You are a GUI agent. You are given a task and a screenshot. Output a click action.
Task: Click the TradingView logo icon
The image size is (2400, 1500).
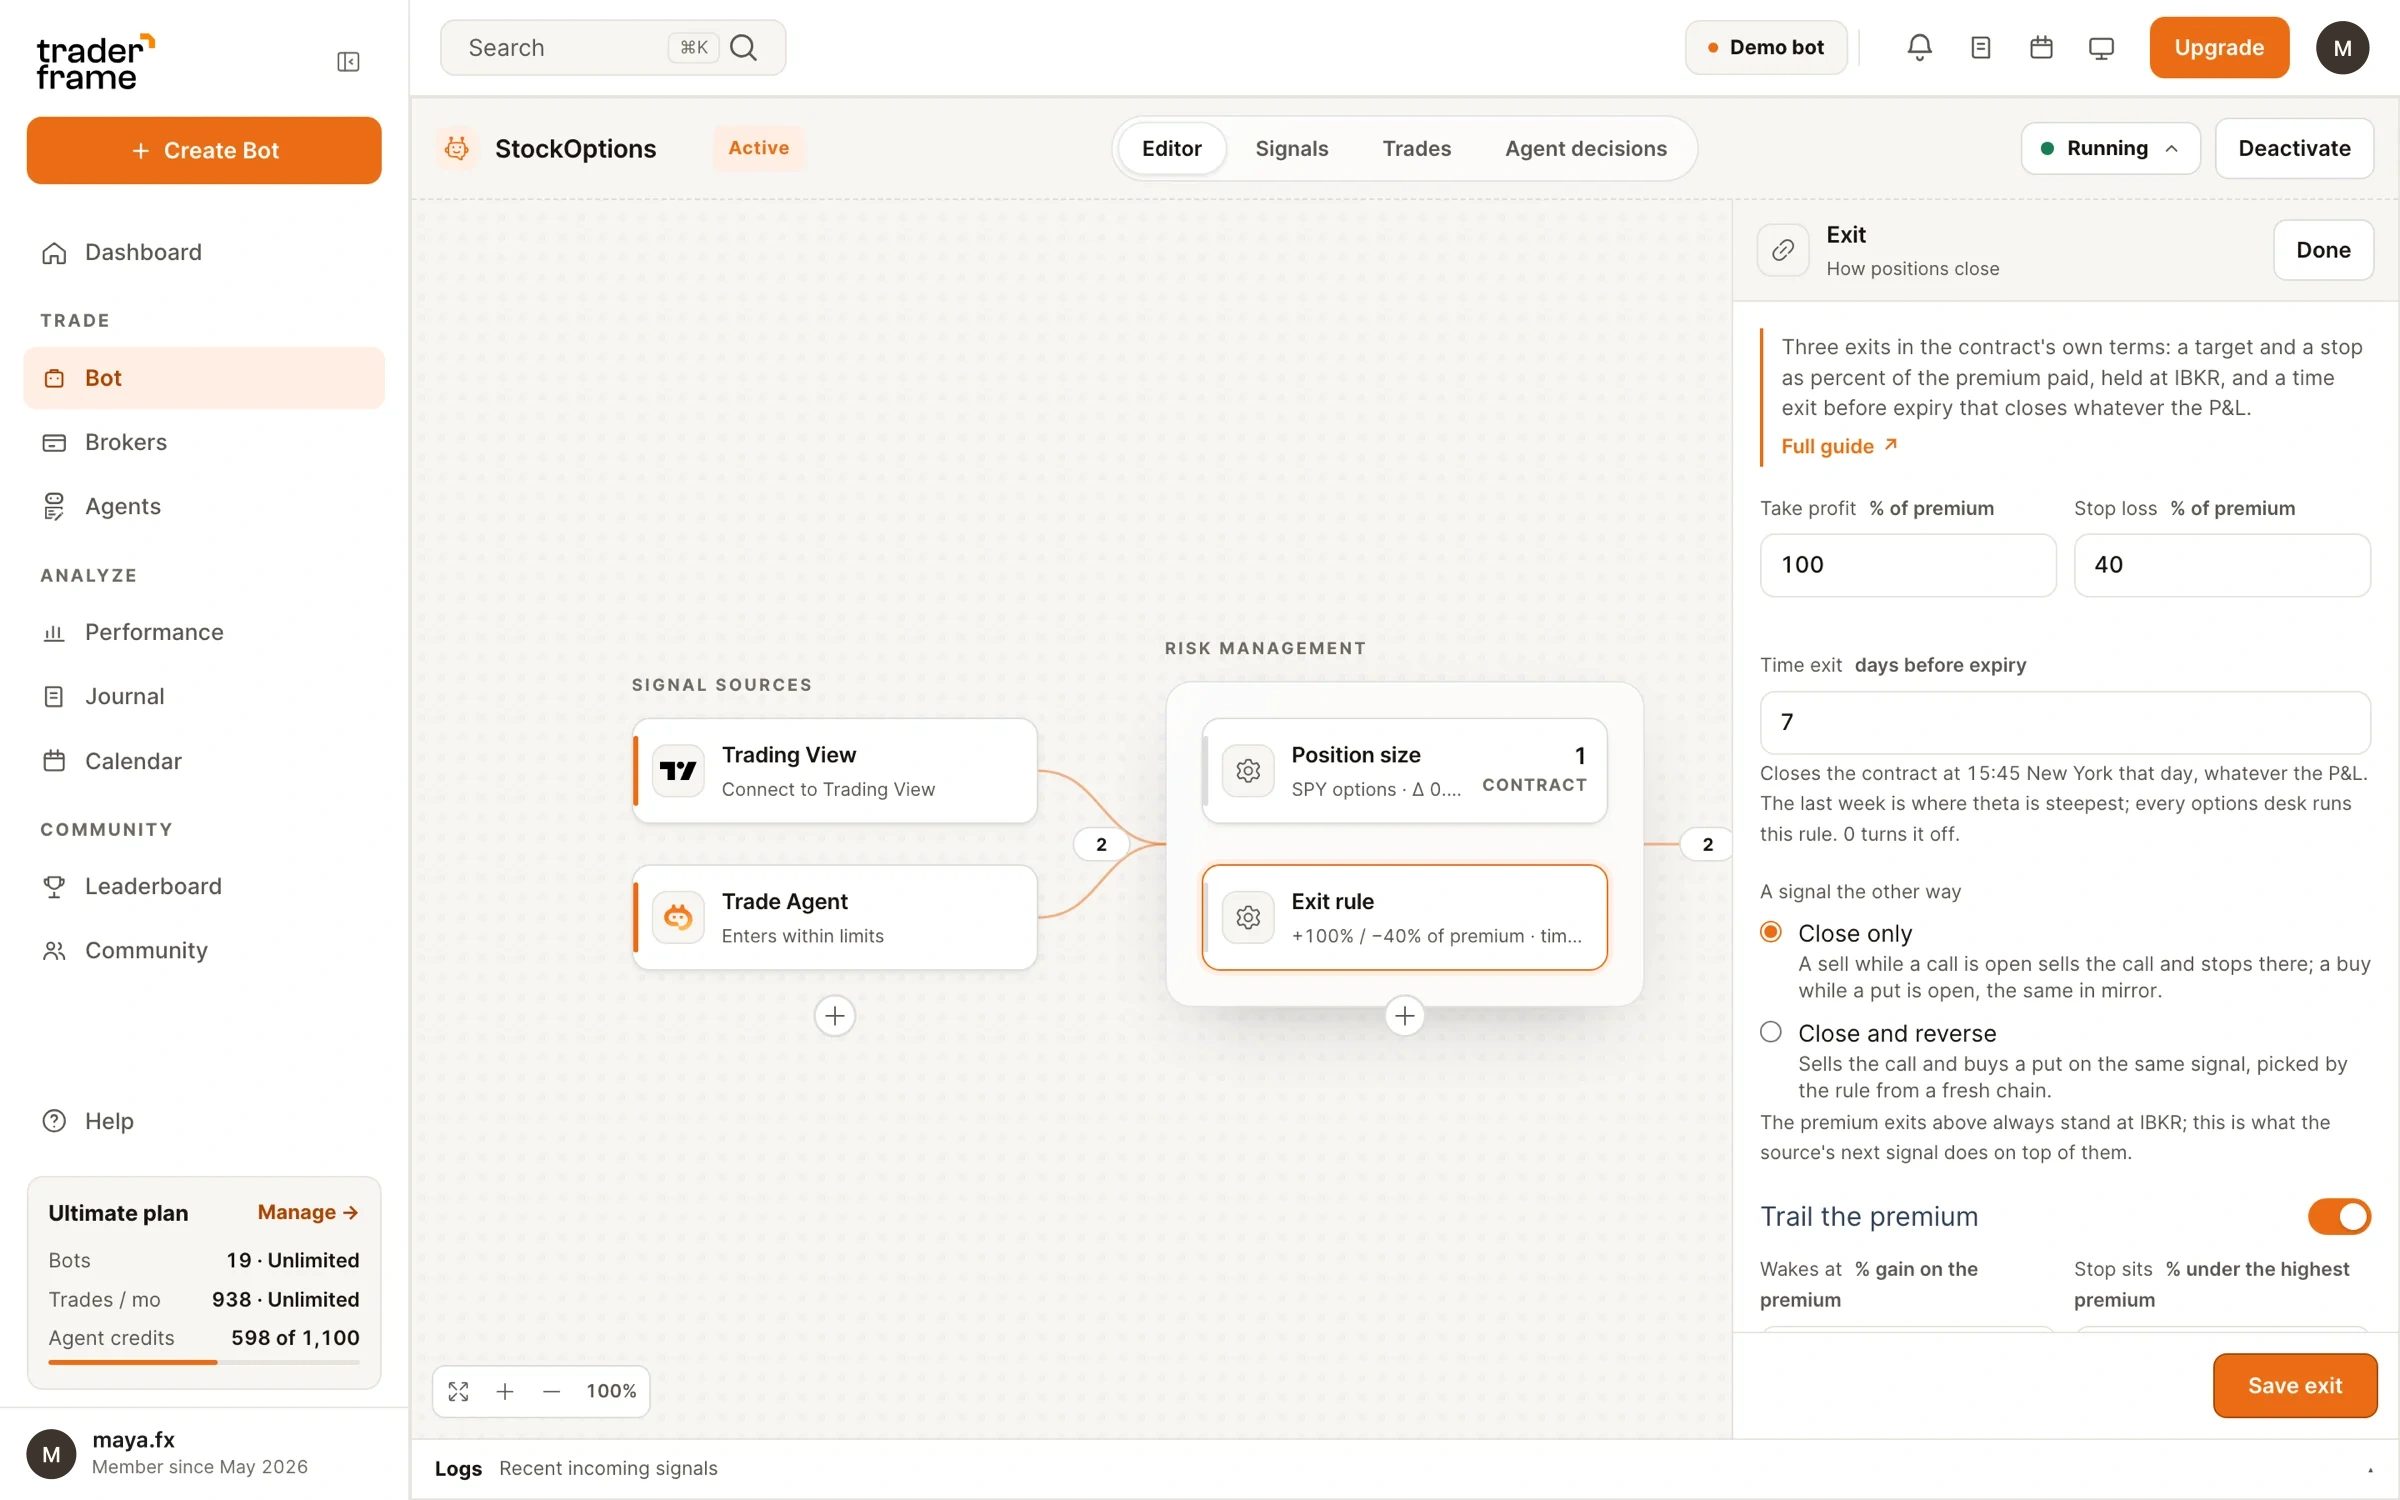tap(678, 770)
